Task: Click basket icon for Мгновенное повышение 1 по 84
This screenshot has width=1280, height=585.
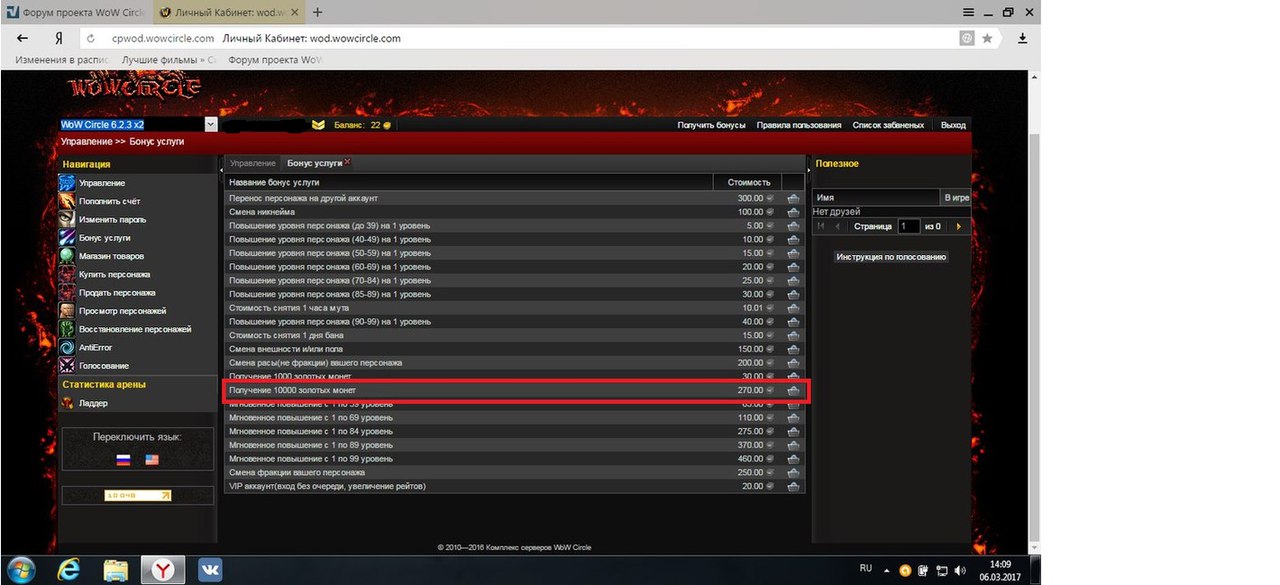Action: (x=793, y=431)
